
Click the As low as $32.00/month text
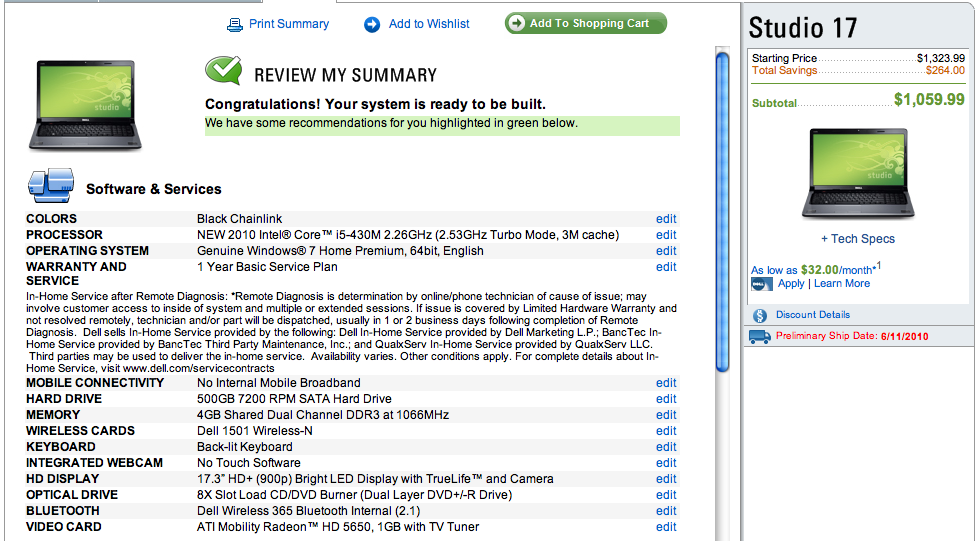click(816, 269)
